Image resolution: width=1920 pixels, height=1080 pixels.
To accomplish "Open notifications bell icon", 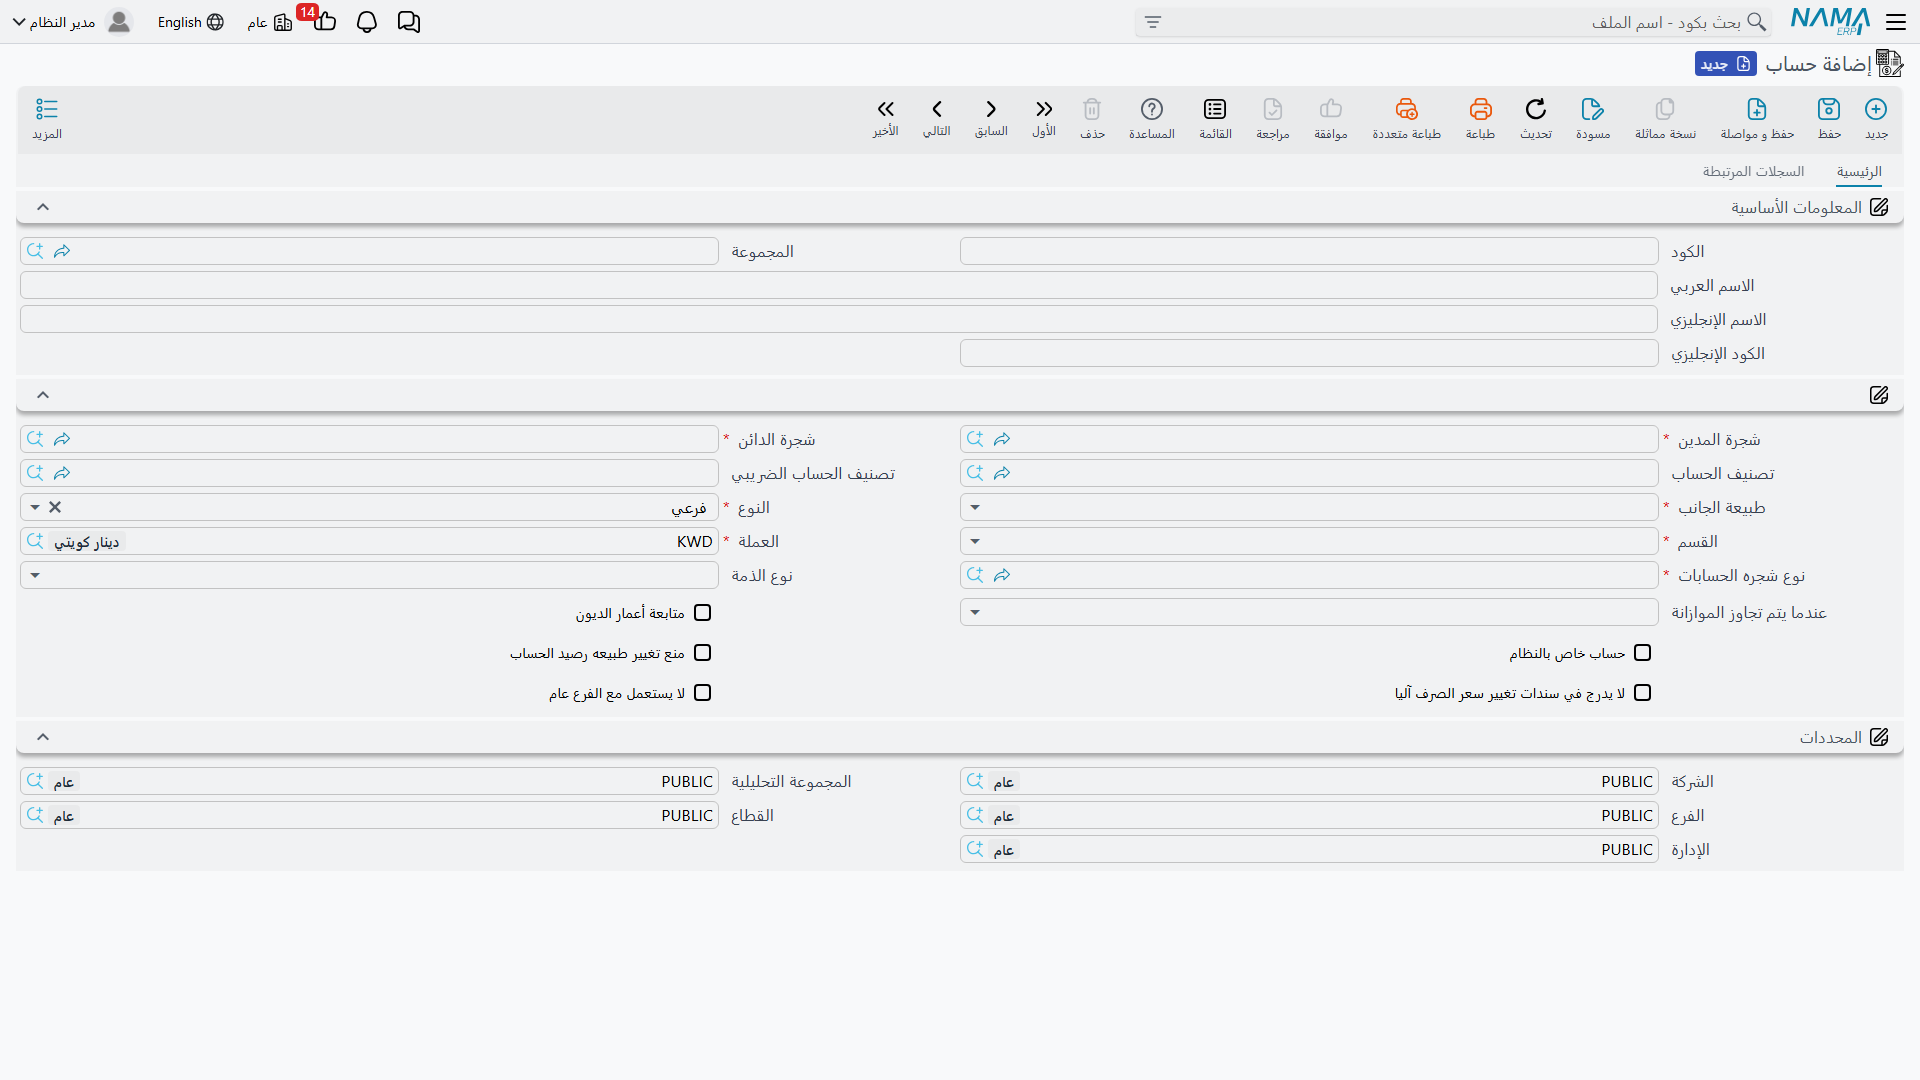I will pyautogui.click(x=367, y=22).
